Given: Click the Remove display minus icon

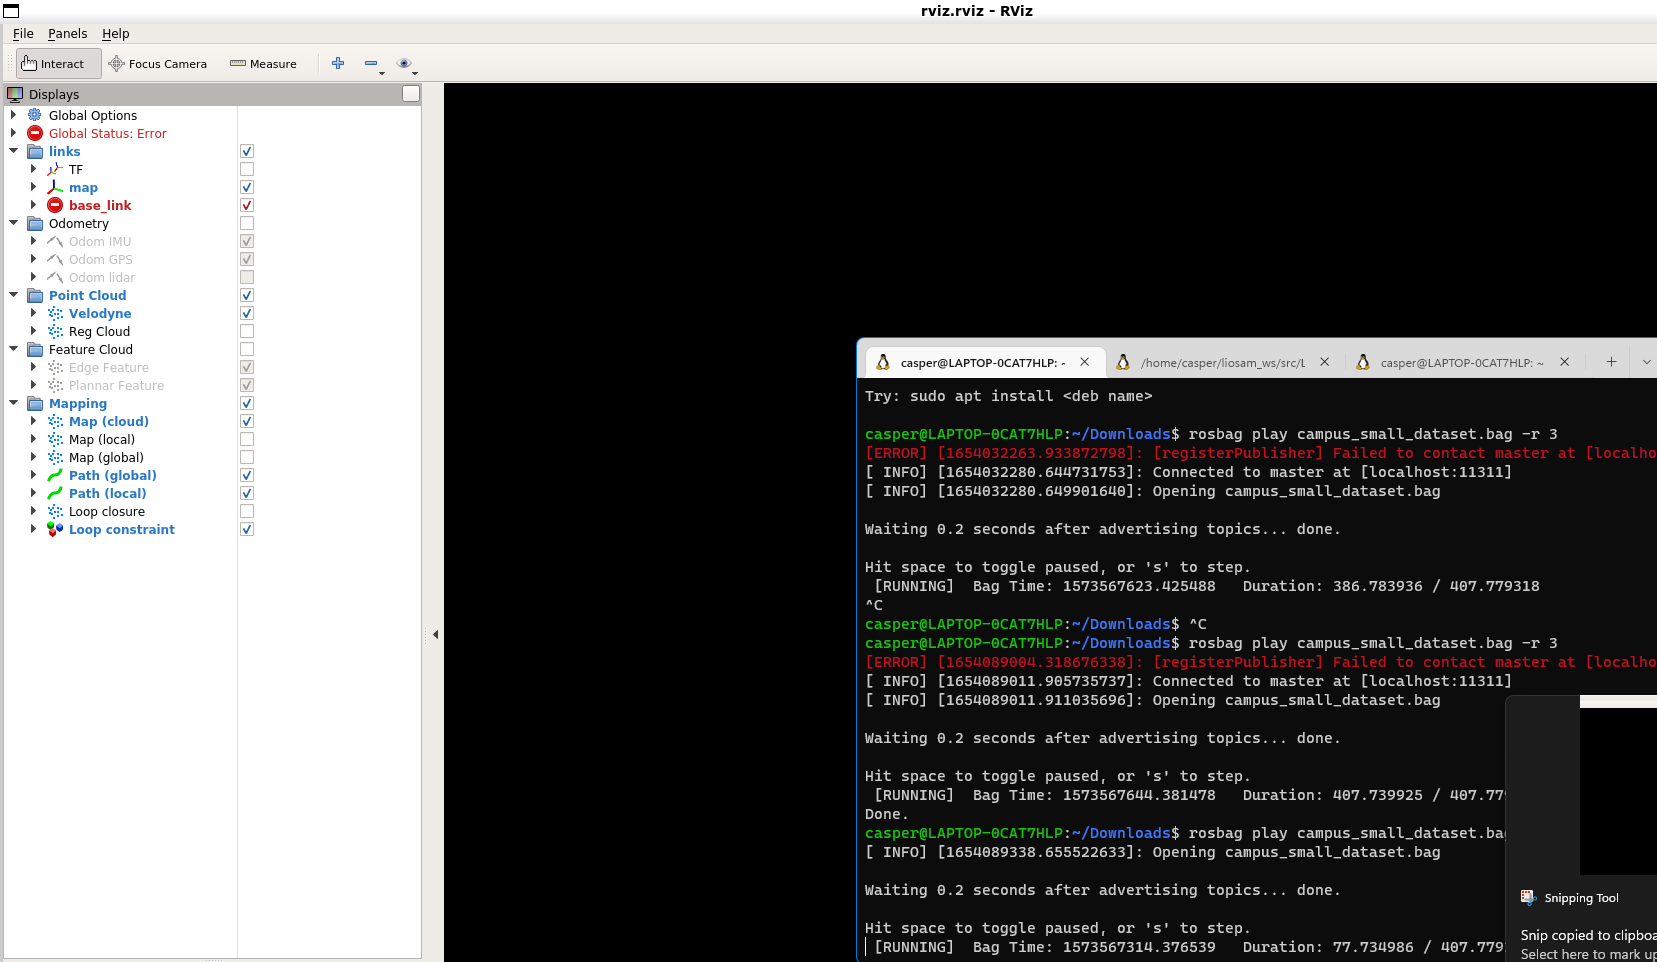Looking at the screenshot, I should [x=371, y=63].
